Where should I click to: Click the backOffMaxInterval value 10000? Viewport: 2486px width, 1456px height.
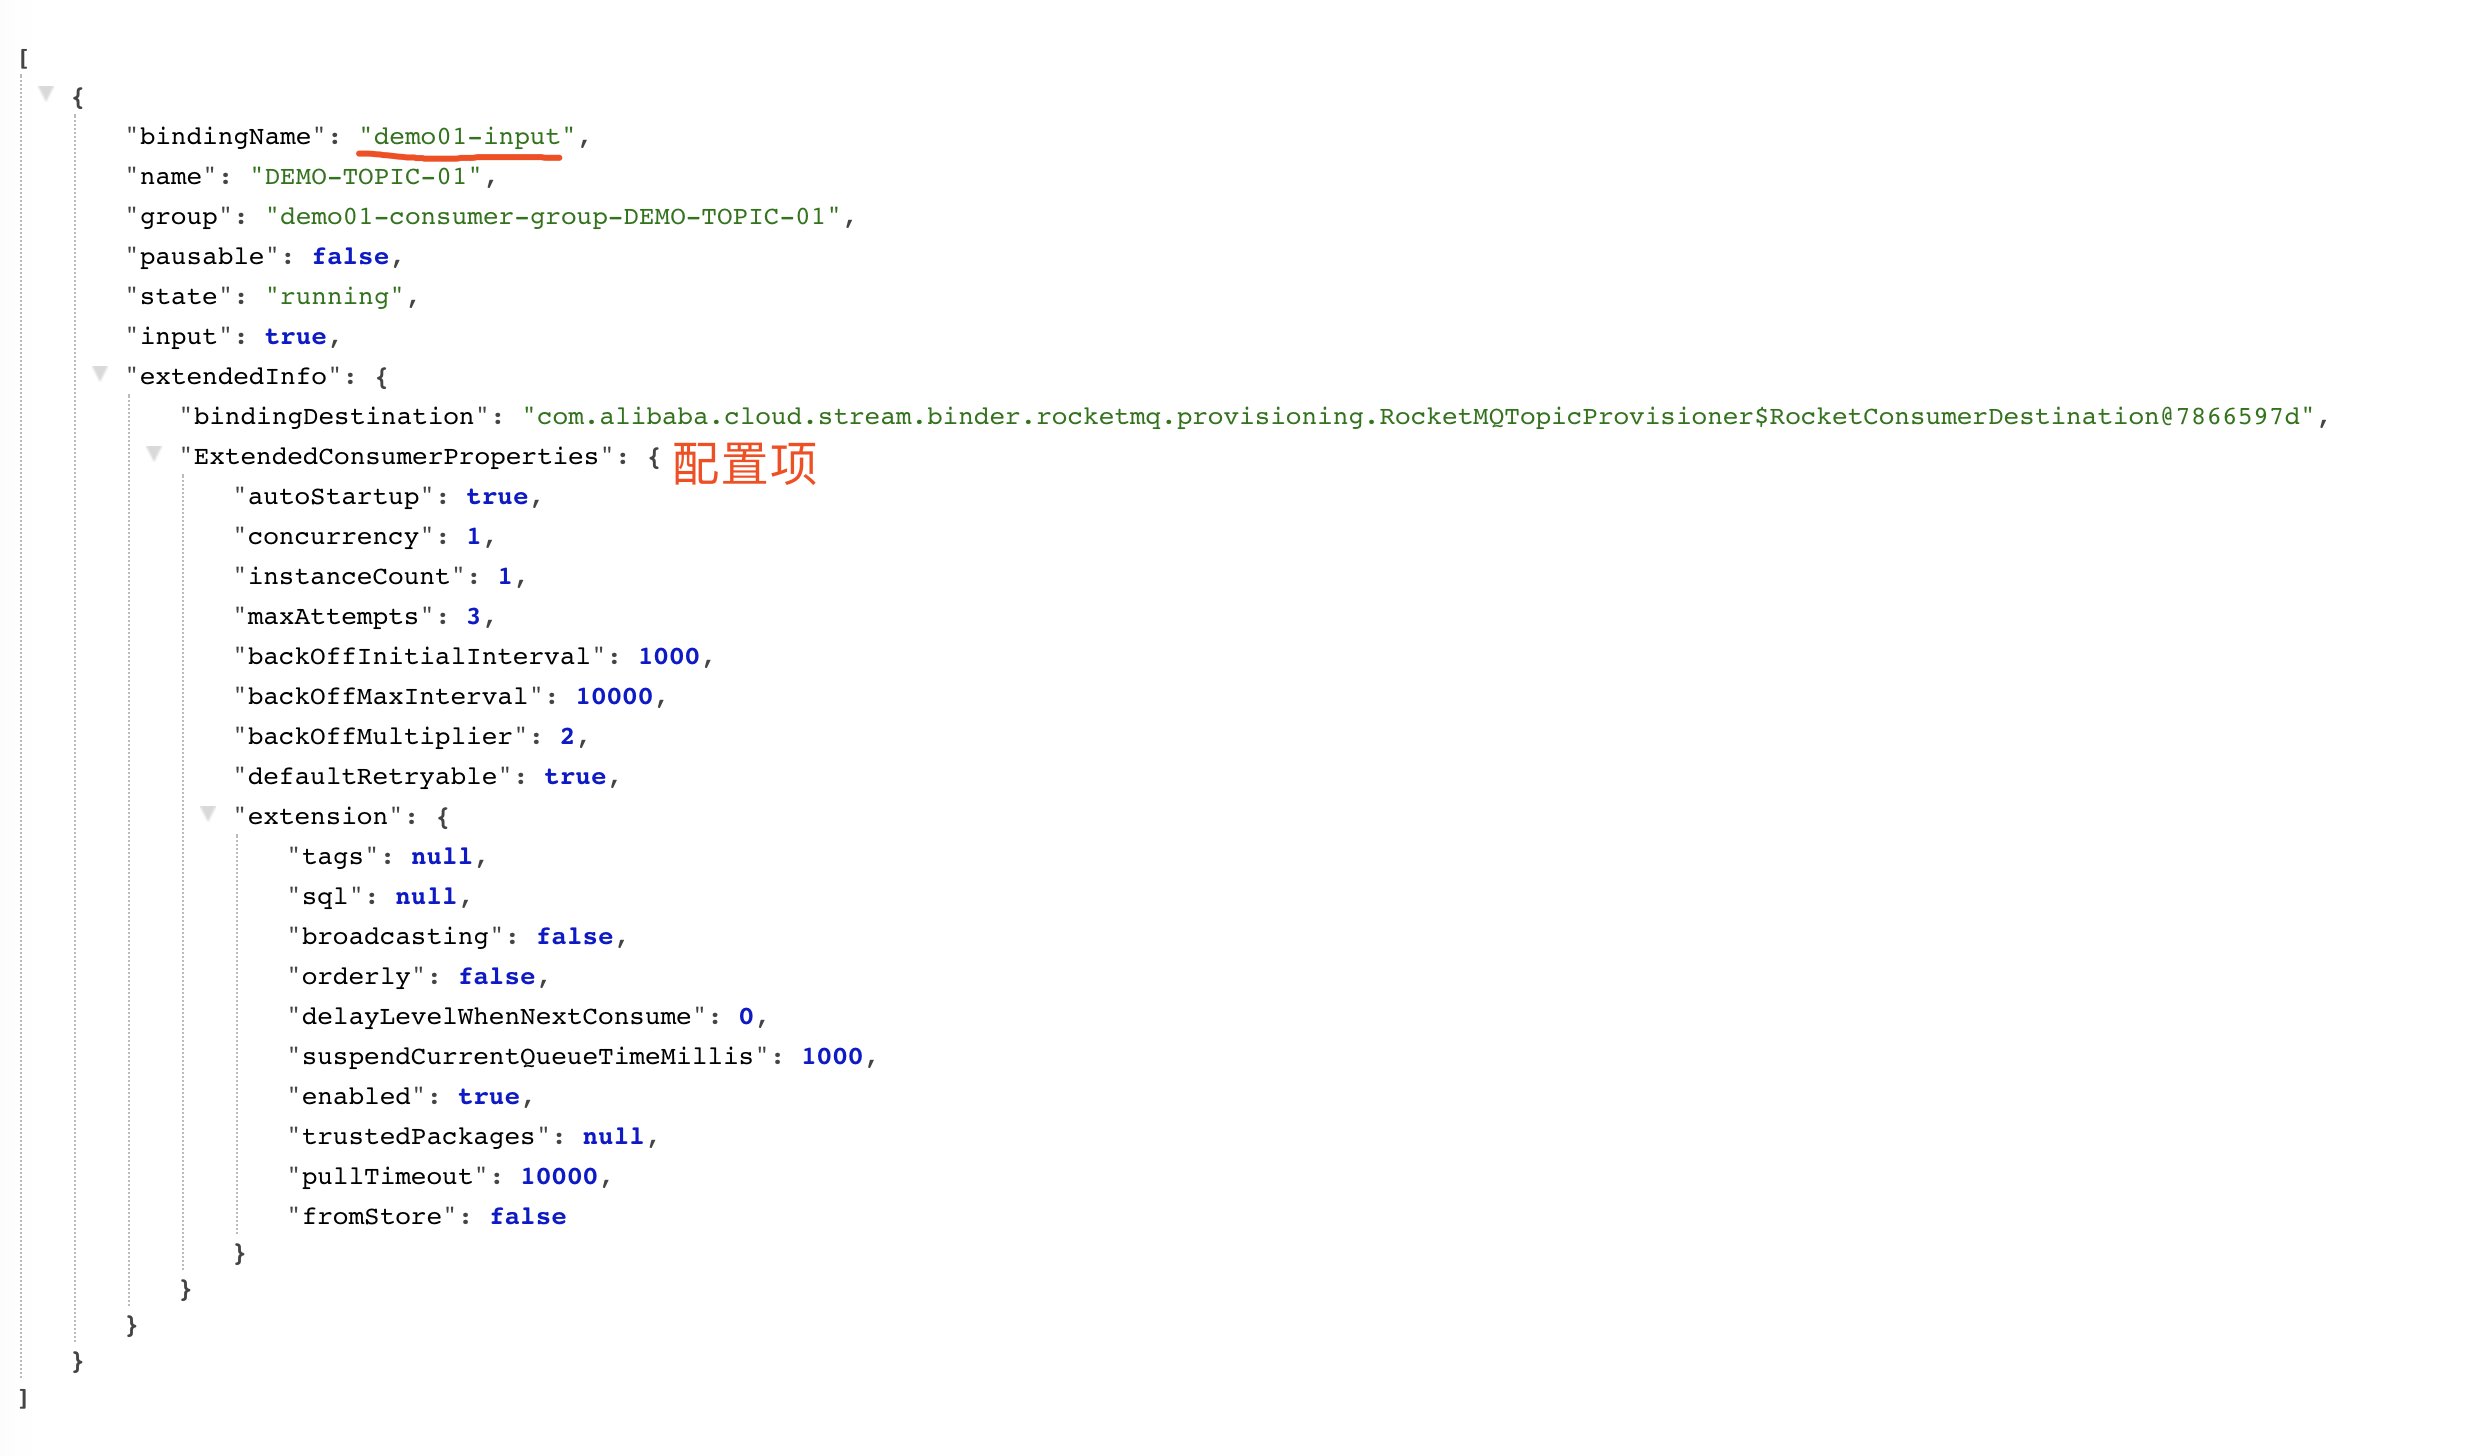click(614, 697)
